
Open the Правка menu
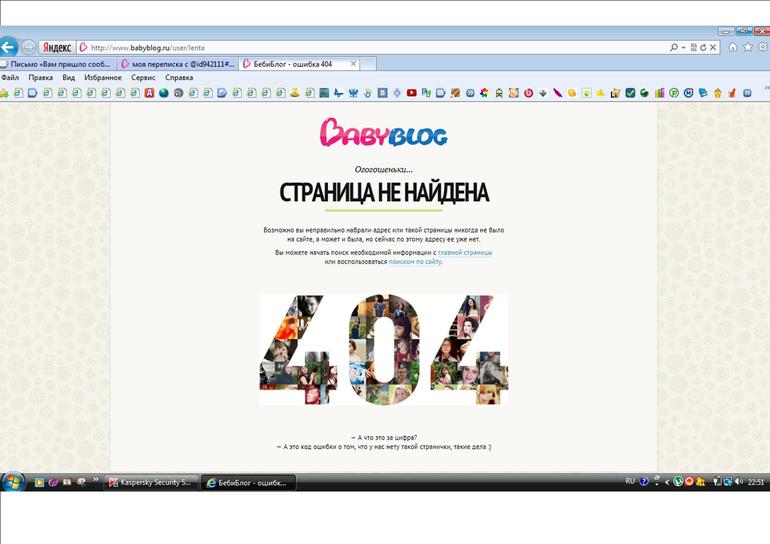(41, 78)
